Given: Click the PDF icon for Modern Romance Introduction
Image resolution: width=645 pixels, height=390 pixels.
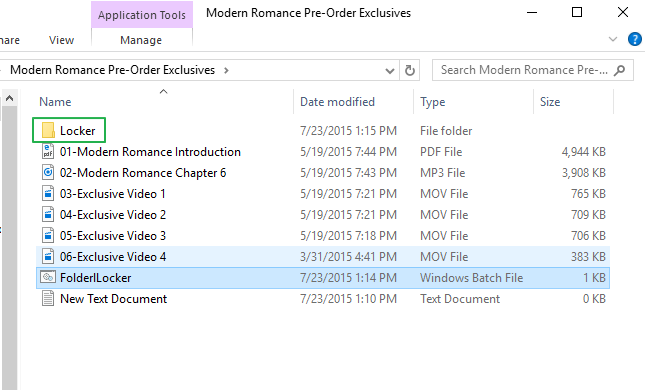Looking at the screenshot, I should 48,151.
